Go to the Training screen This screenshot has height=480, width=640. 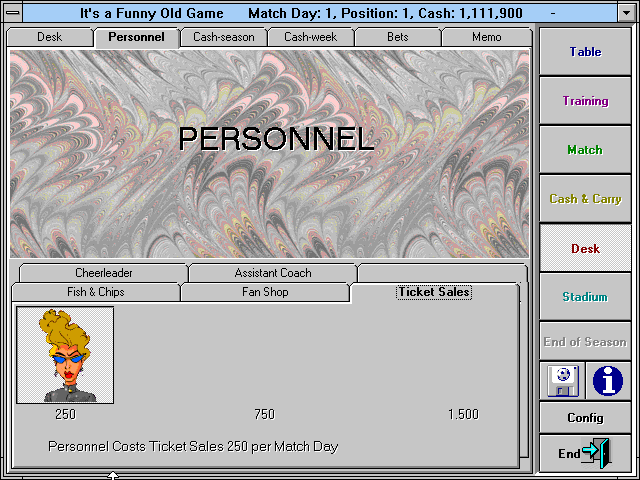[585, 101]
